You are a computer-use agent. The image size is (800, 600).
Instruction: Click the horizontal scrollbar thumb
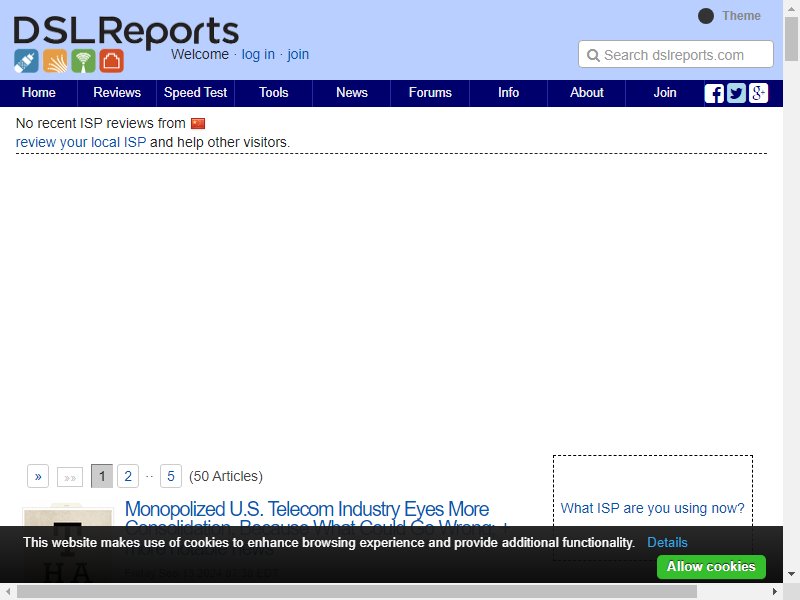(357, 591)
